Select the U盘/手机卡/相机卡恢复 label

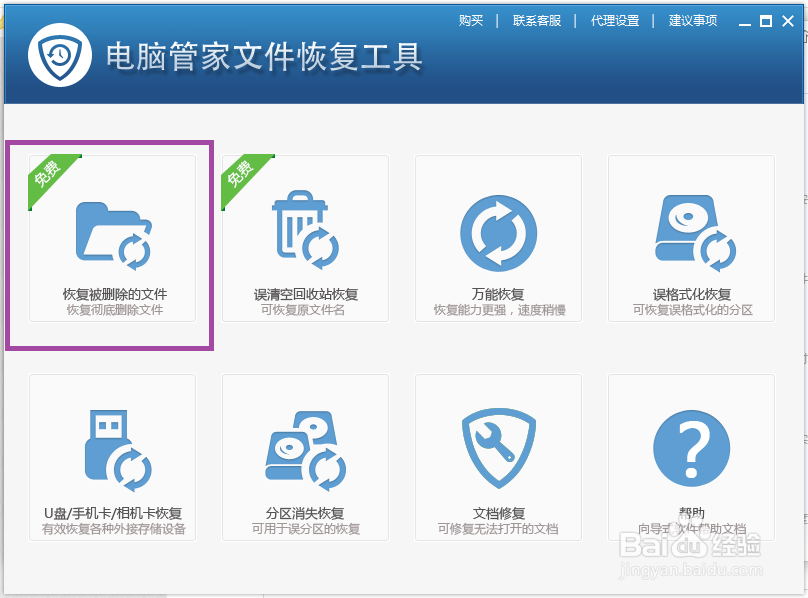click(x=113, y=513)
